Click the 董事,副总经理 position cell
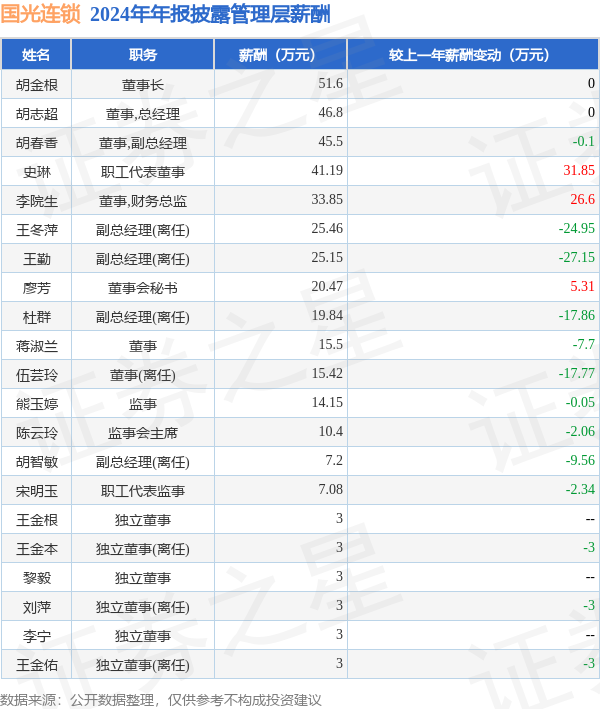 pyautogui.click(x=143, y=142)
